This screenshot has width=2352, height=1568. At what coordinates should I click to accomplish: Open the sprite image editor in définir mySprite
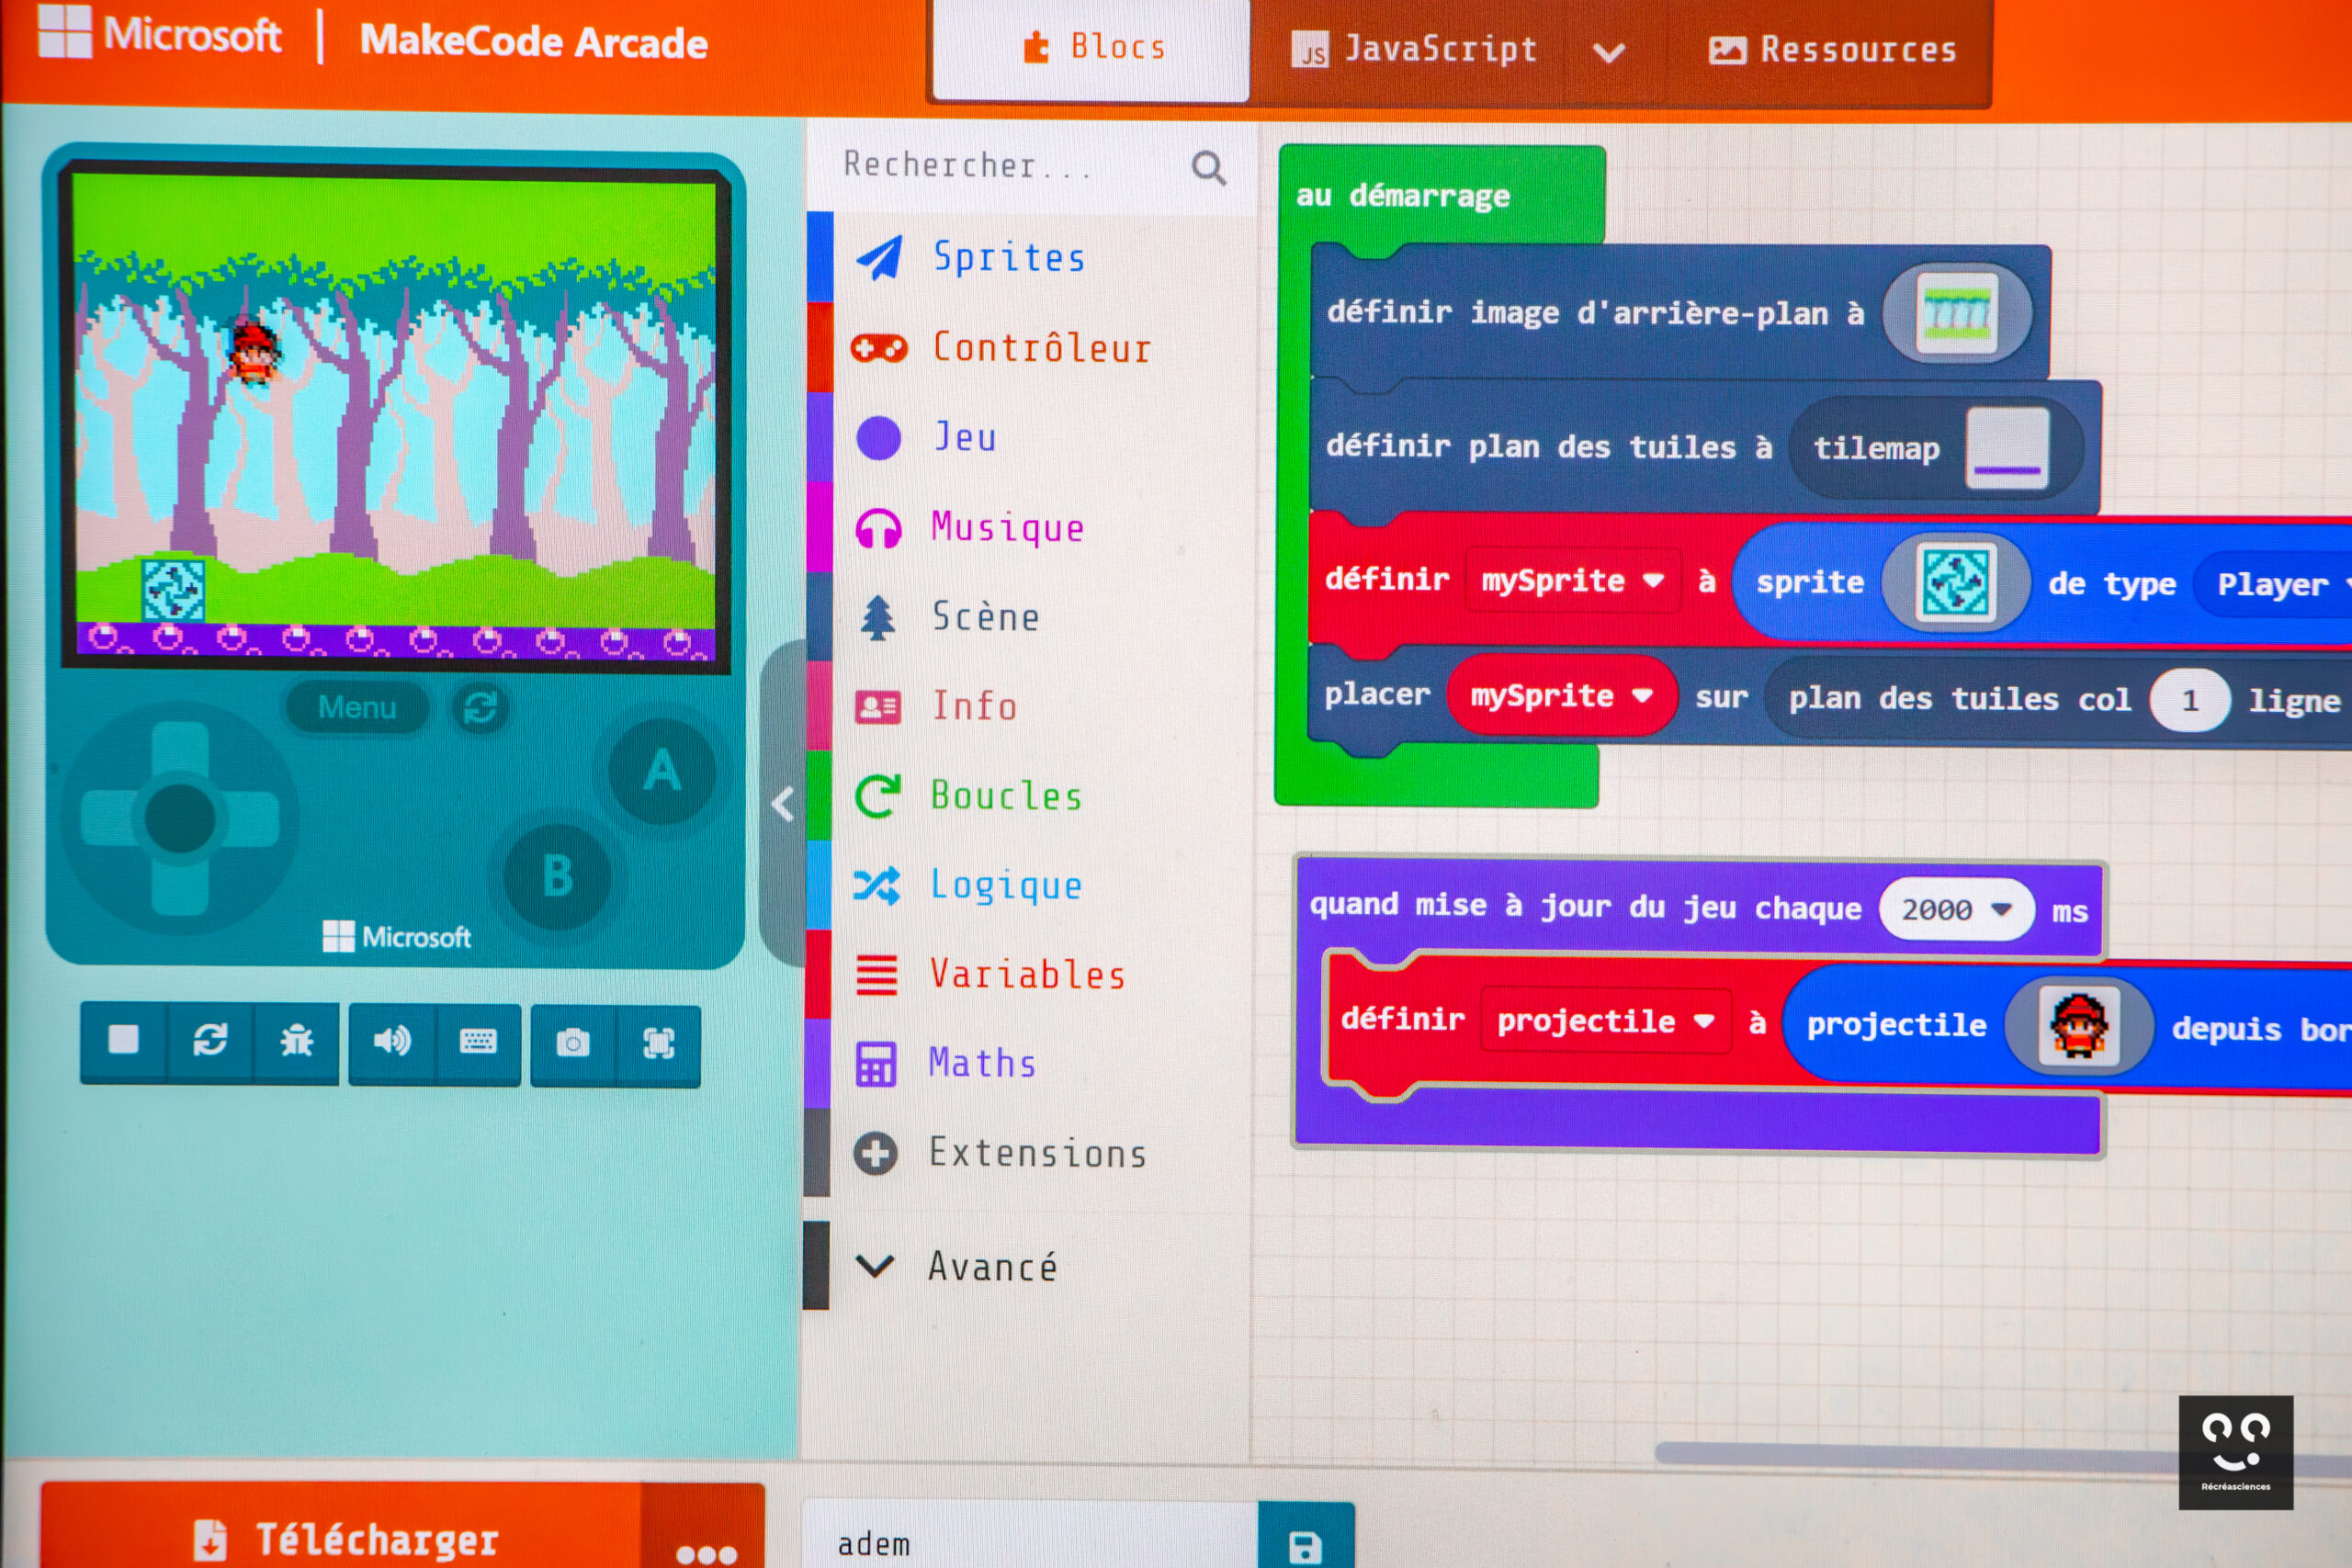(1955, 582)
